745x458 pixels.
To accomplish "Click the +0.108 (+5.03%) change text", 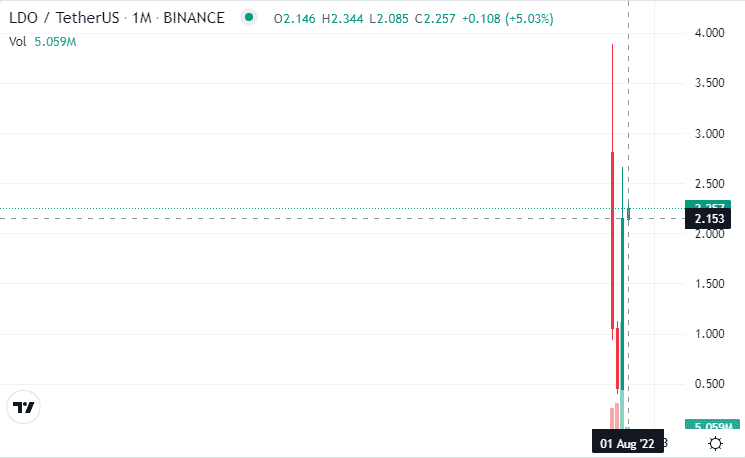I will coord(507,19).
